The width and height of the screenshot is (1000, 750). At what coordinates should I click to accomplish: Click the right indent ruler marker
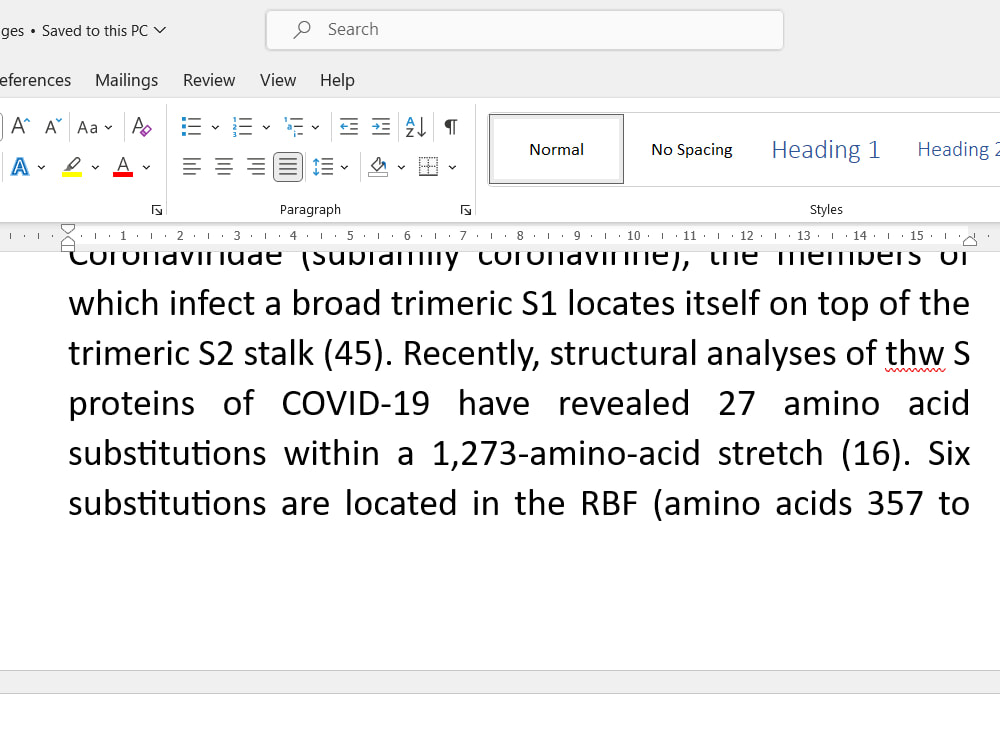(x=970, y=240)
